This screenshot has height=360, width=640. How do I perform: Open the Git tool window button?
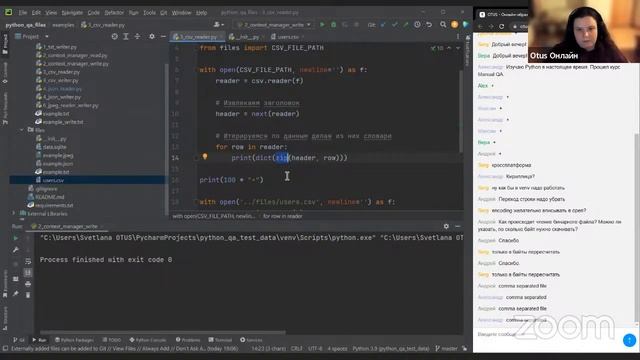click(19, 340)
